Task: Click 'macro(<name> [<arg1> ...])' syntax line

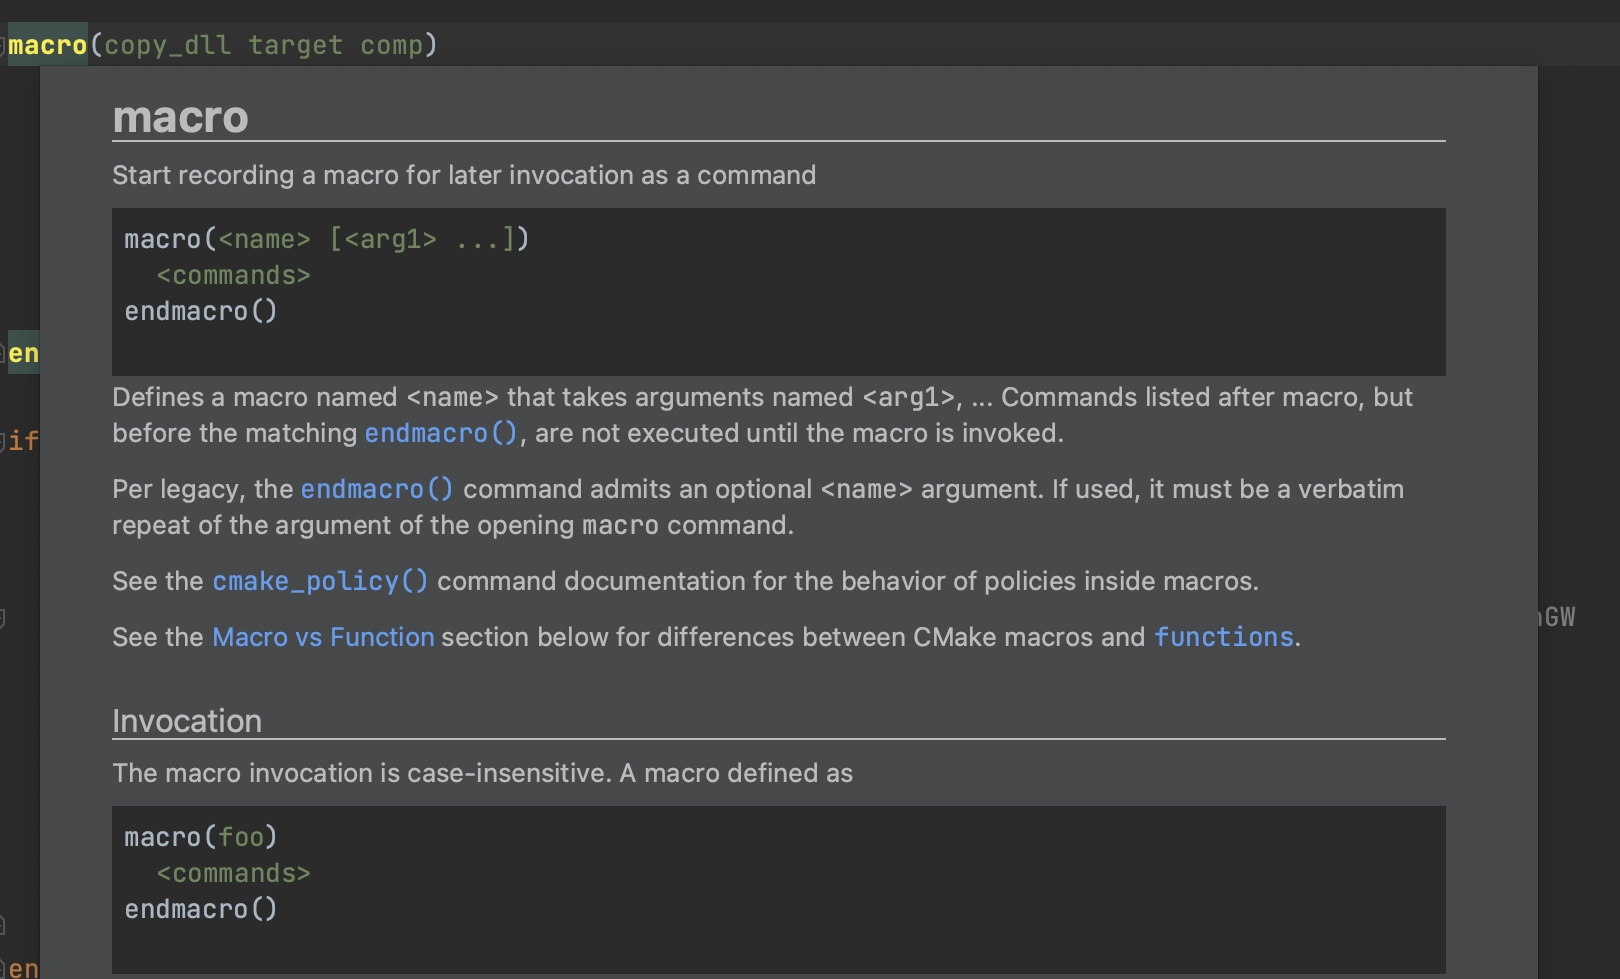Action: coord(326,239)
